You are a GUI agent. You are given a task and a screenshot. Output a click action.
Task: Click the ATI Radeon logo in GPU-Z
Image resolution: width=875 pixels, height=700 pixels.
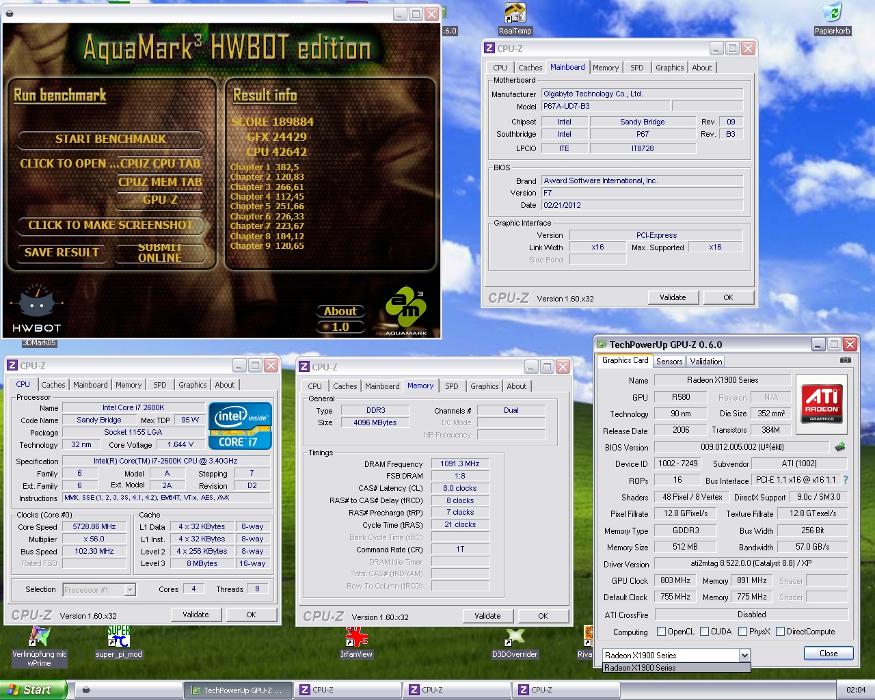[821, 405]
